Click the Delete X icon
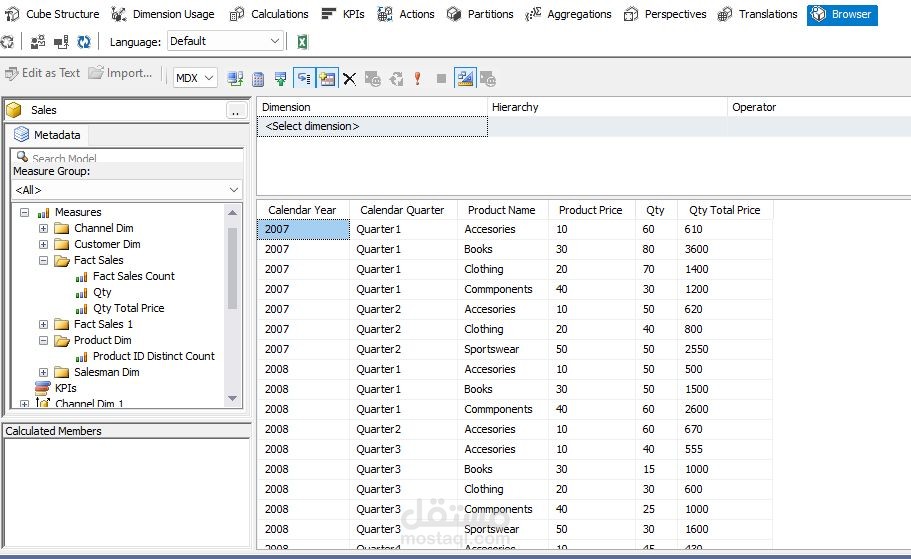The image size is (911, 559). [349, 78]
